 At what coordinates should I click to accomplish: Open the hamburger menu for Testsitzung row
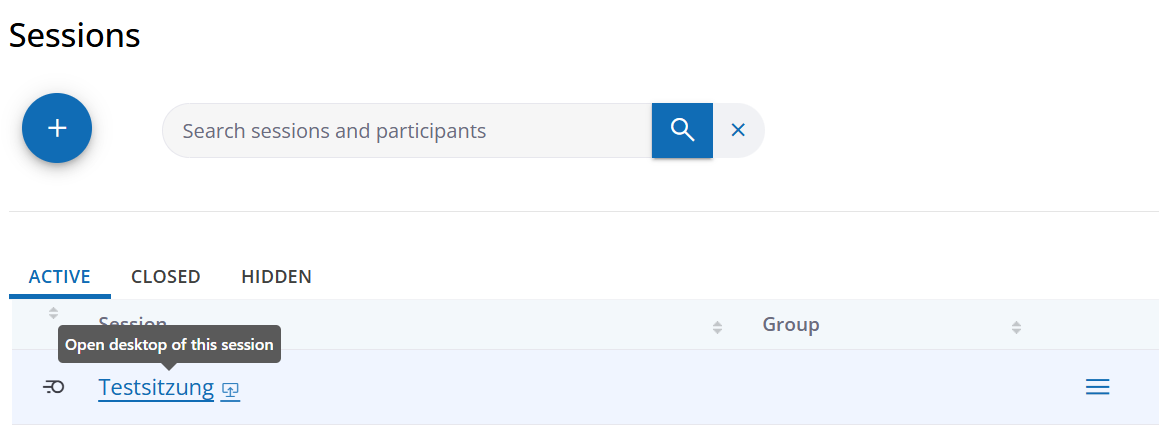pyautogui.click(x=1097, y=387)
